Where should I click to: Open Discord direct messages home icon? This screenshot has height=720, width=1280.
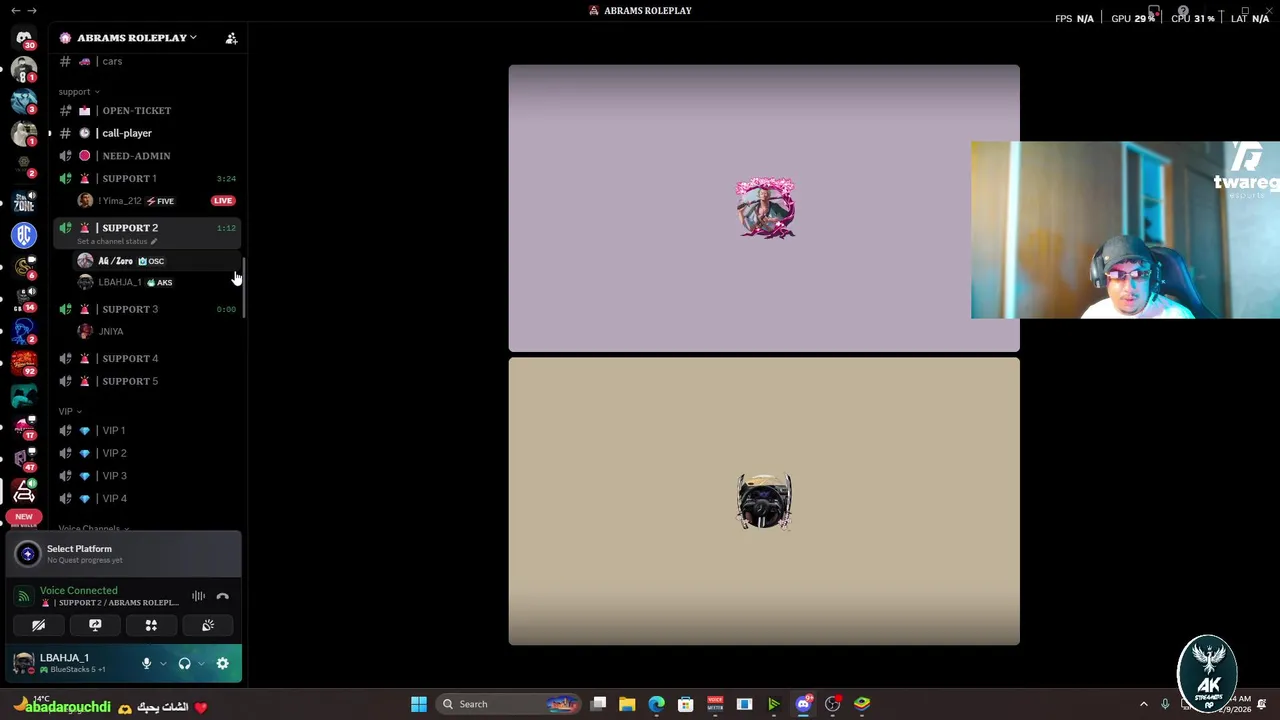pos(24,38)
